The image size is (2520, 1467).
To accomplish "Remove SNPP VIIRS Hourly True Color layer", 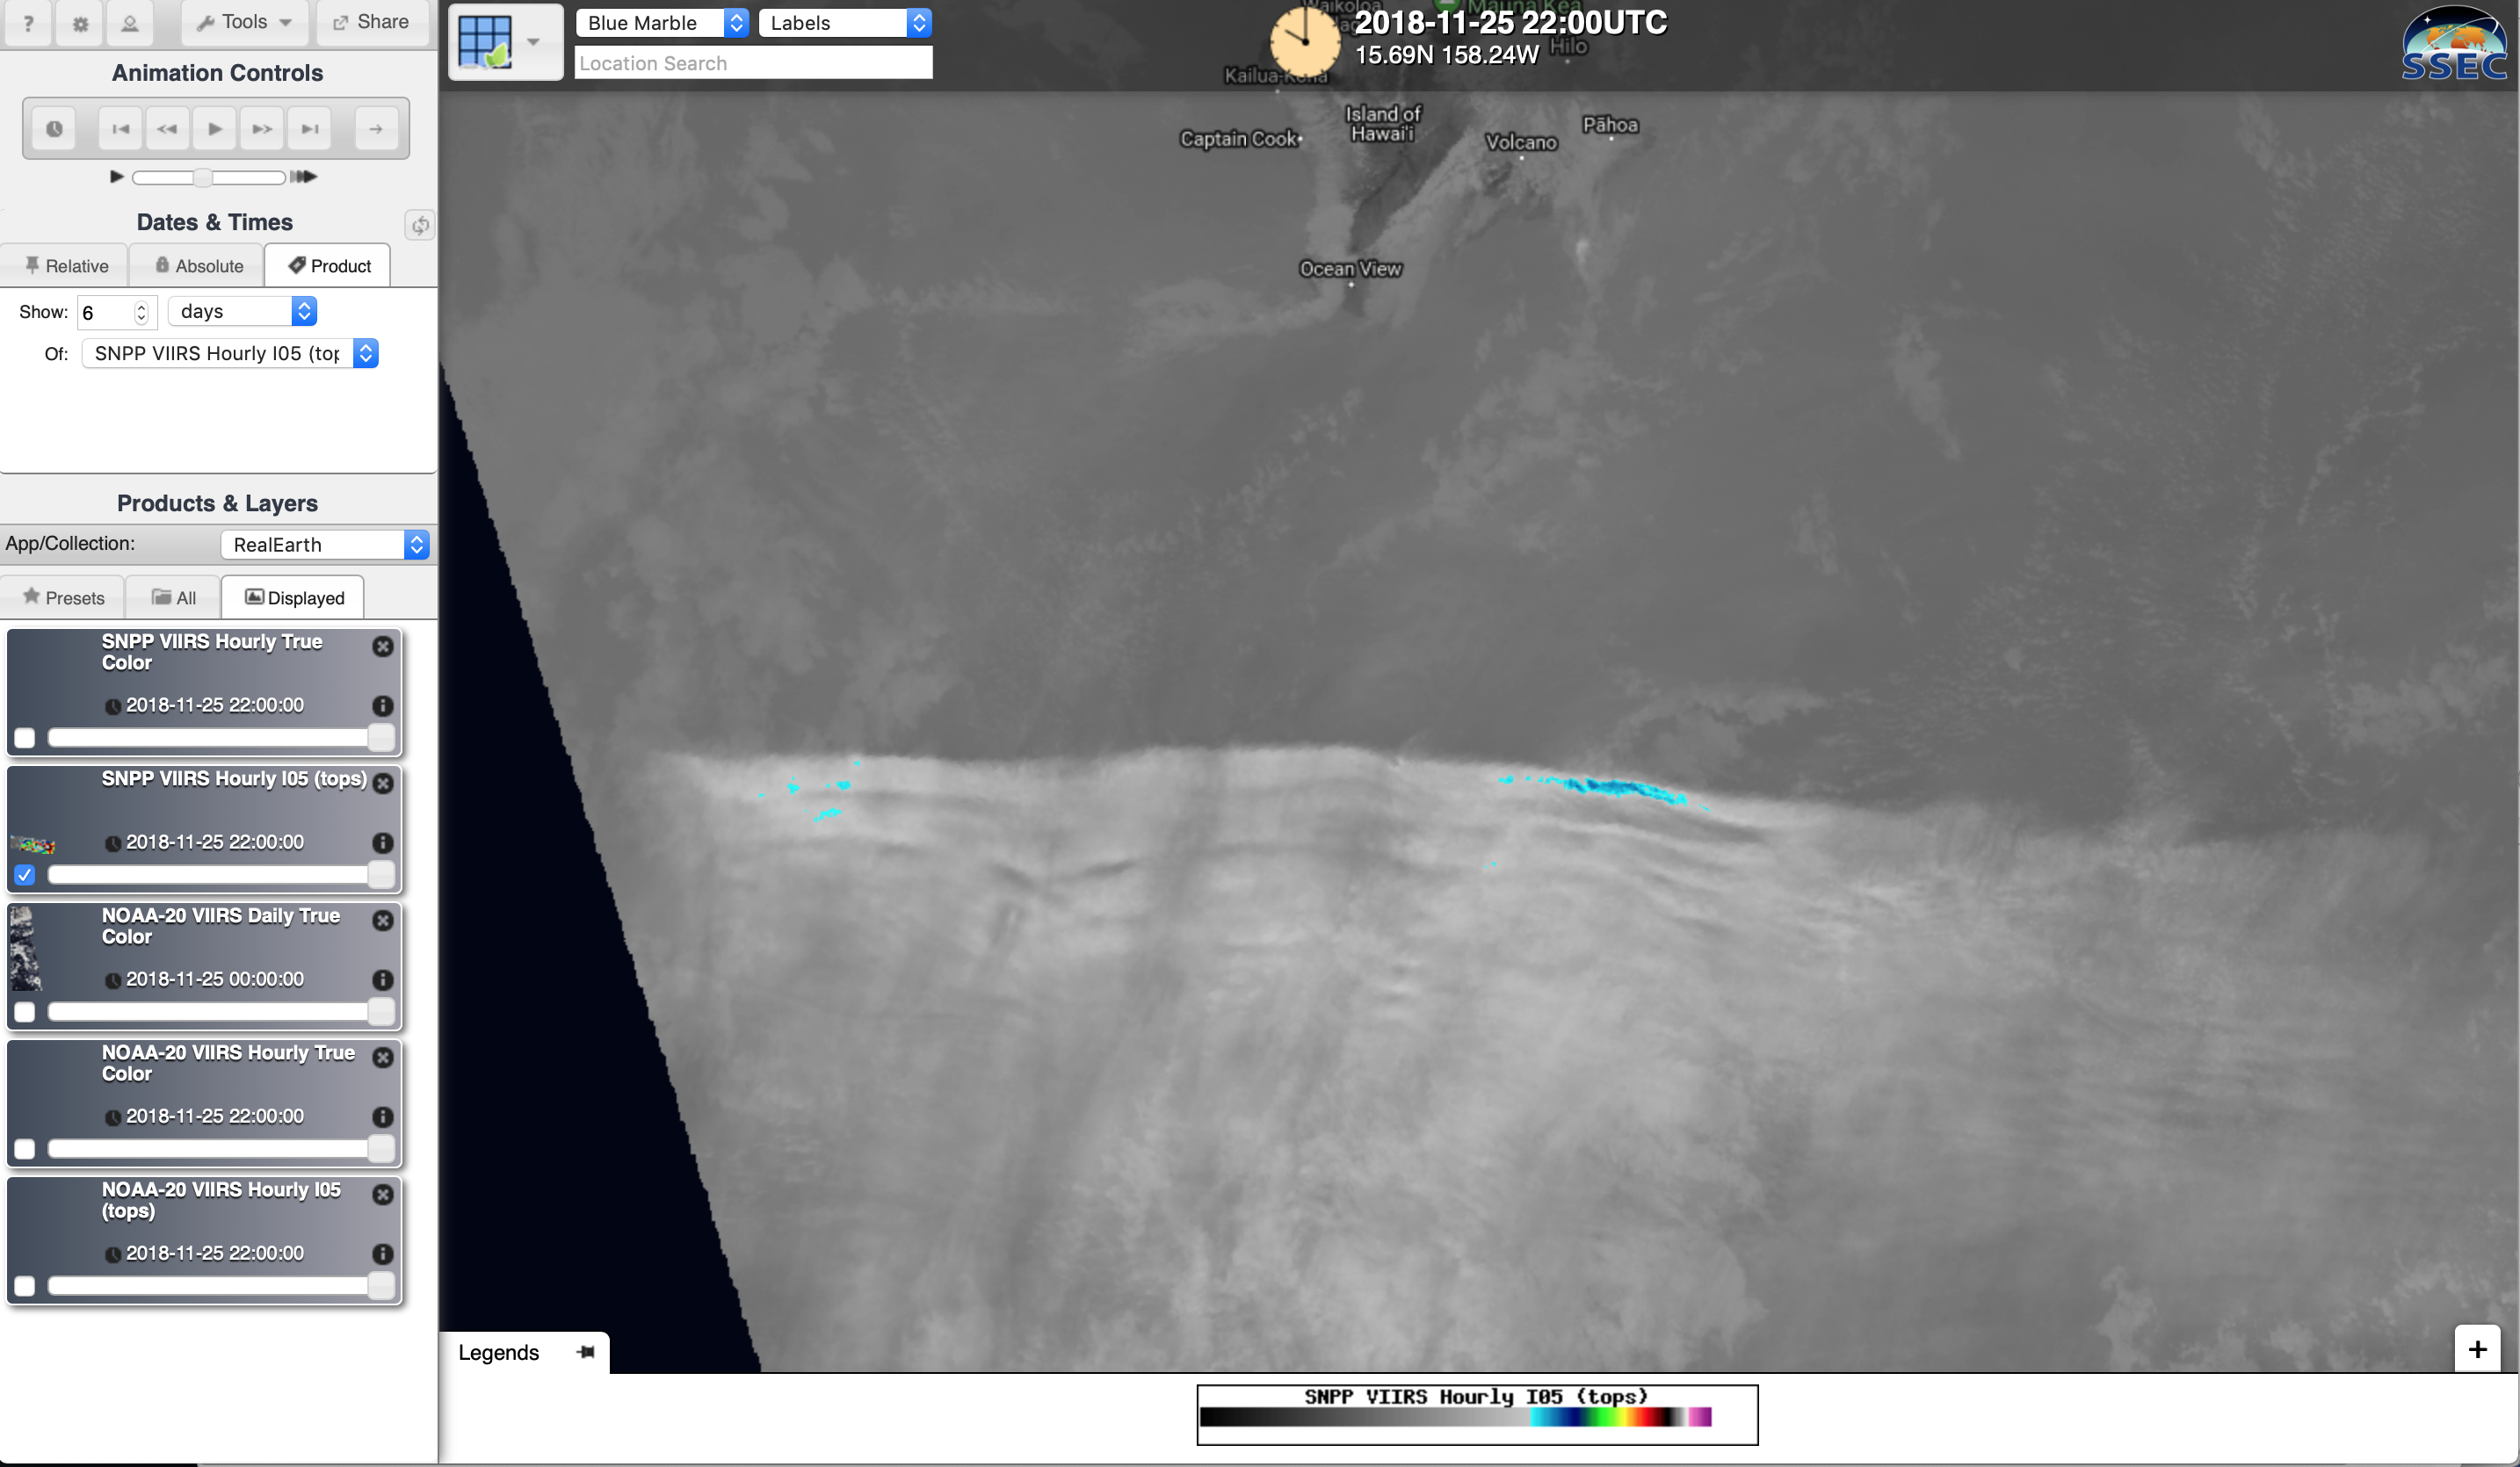I will click(383, 646).
